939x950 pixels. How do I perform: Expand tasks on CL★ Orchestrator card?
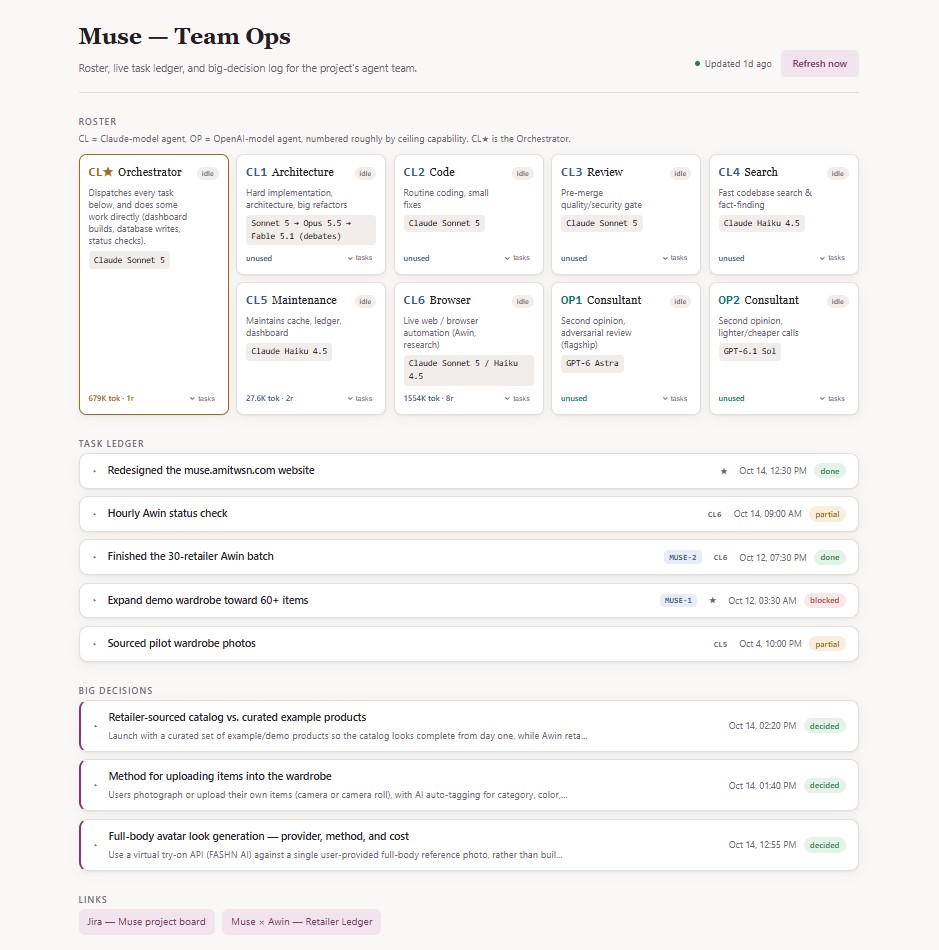[x=202, y=398]
